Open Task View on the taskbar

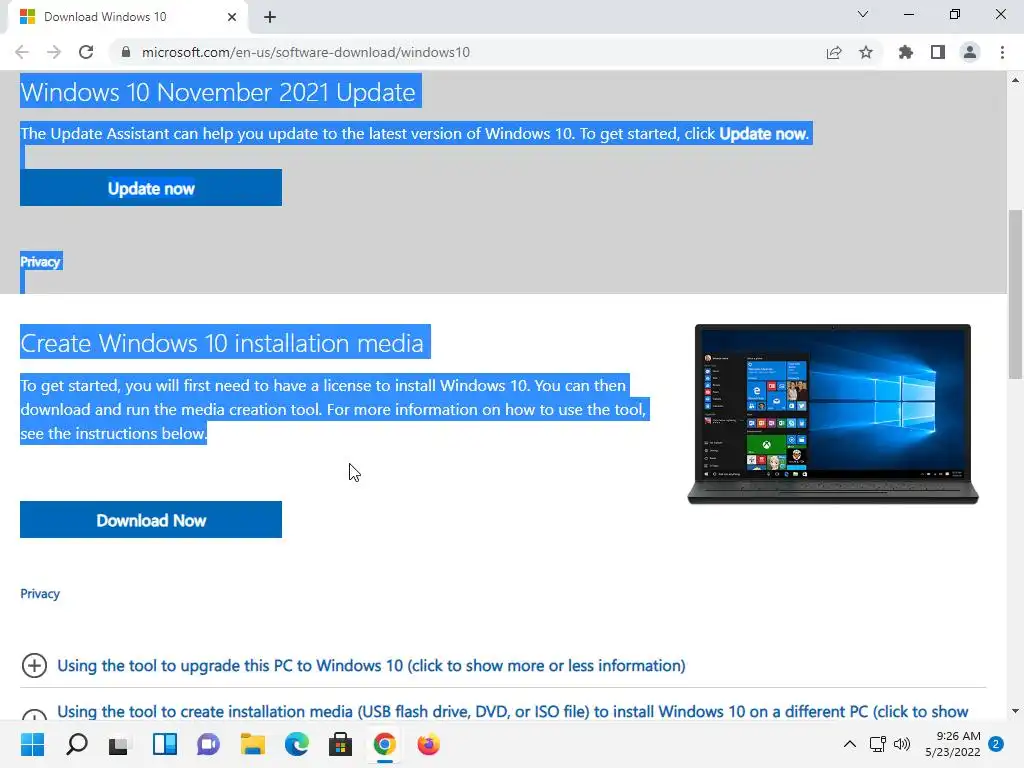(x=118, y=744)
